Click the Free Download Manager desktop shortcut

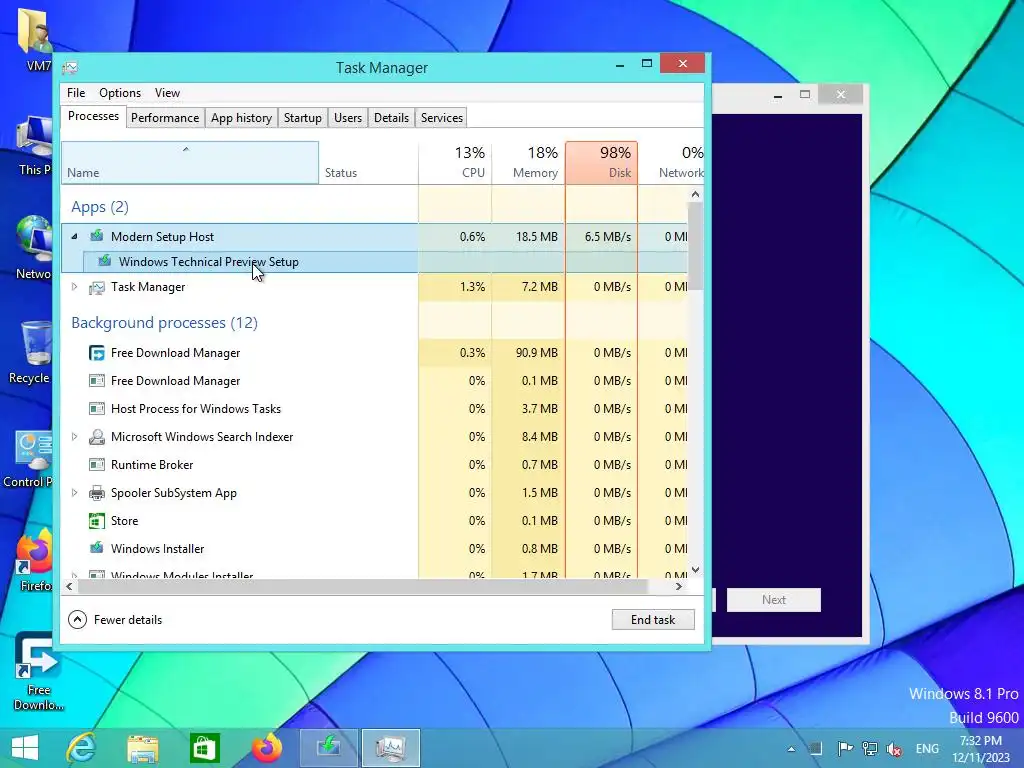pos(38,673)
